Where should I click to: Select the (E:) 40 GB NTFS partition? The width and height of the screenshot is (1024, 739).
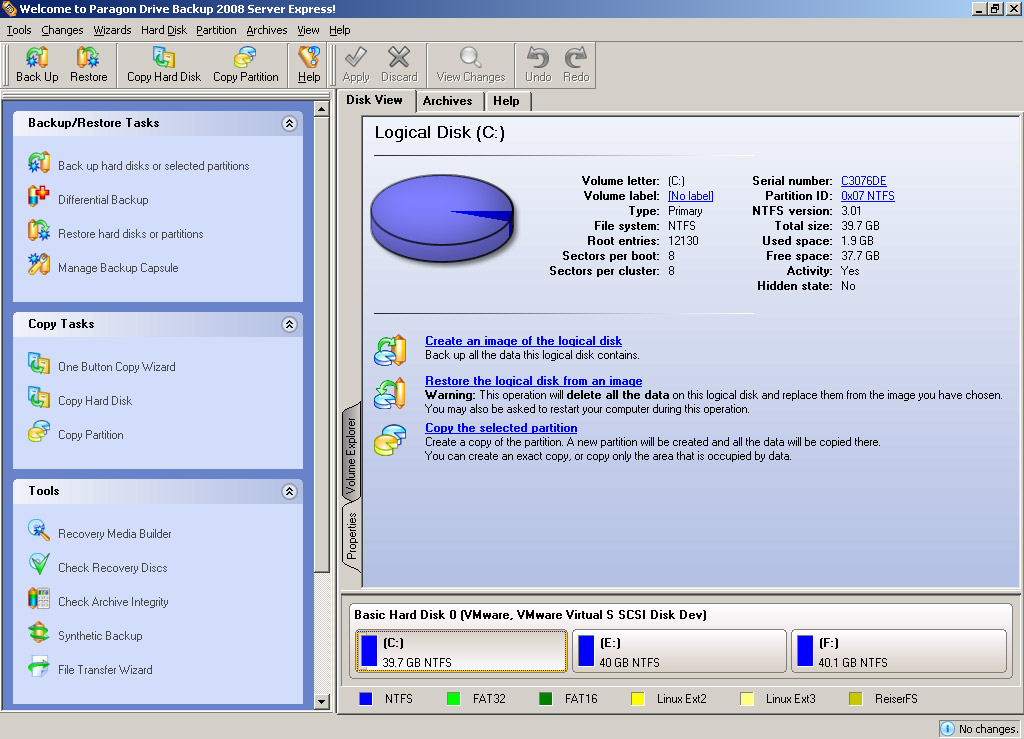[x=679, y=651]
